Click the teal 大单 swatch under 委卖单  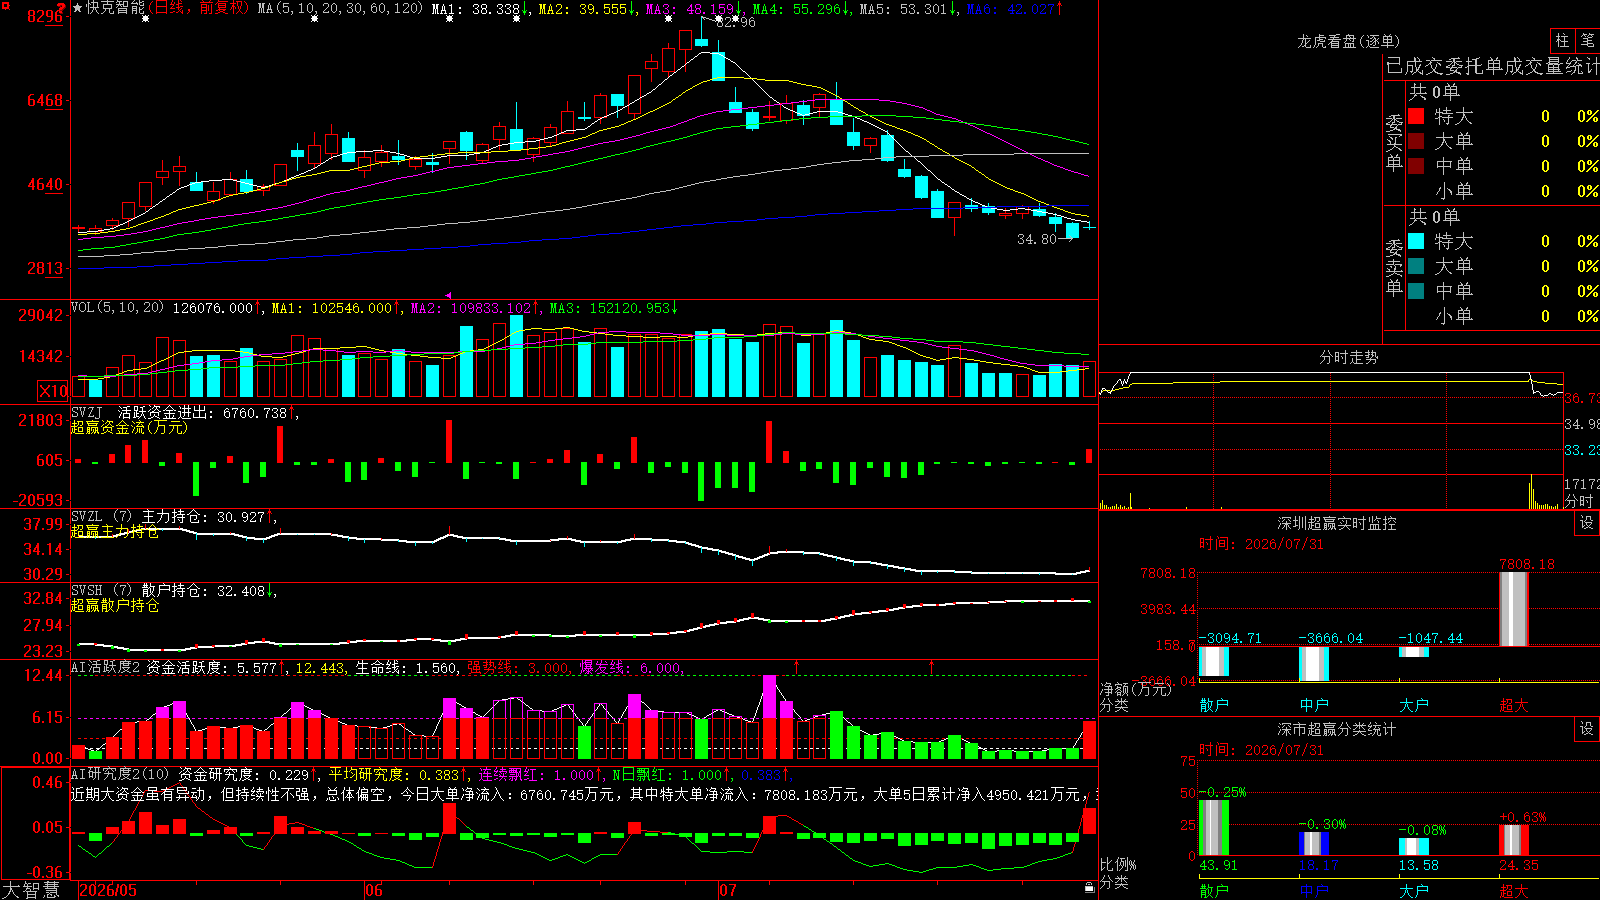pyautogui.click(x=1416, y=266)
